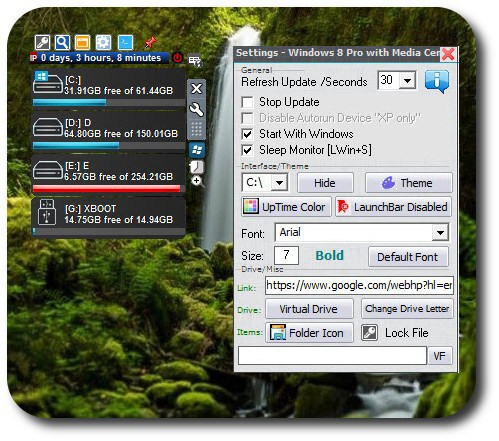Image resolution: width=499 pixels, height=441 pixels.
Task: Open the Theme button
Action: (409, 183)
